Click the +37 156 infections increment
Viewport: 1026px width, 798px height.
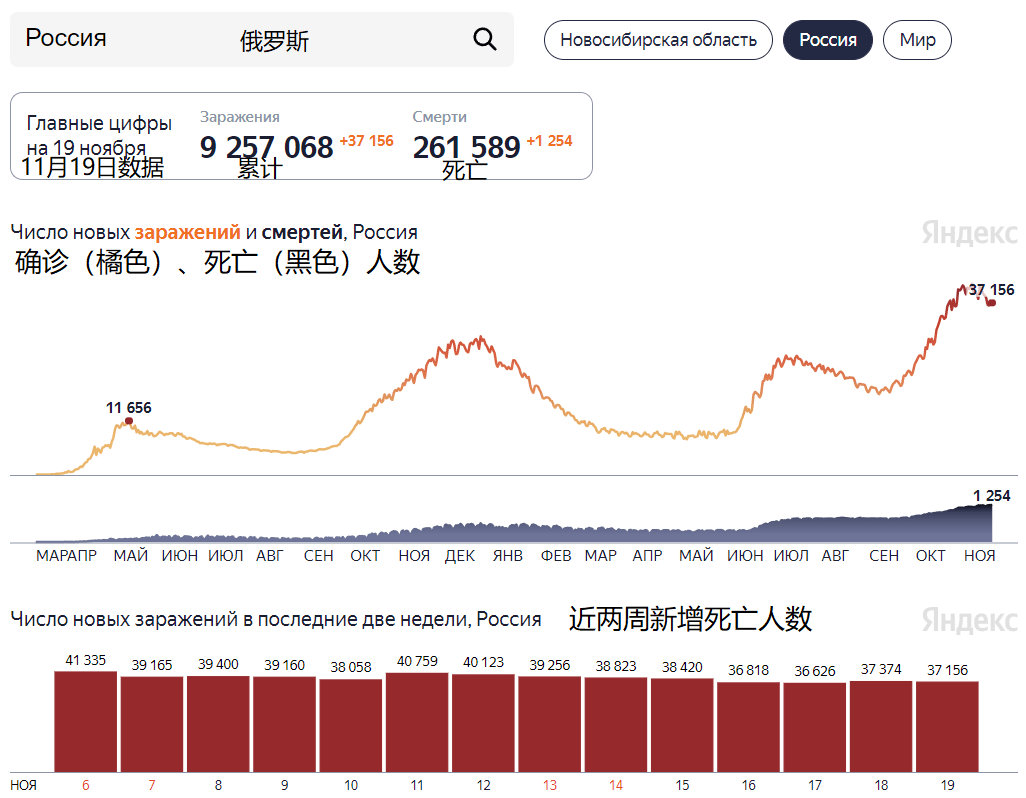(x=366, y=141)
